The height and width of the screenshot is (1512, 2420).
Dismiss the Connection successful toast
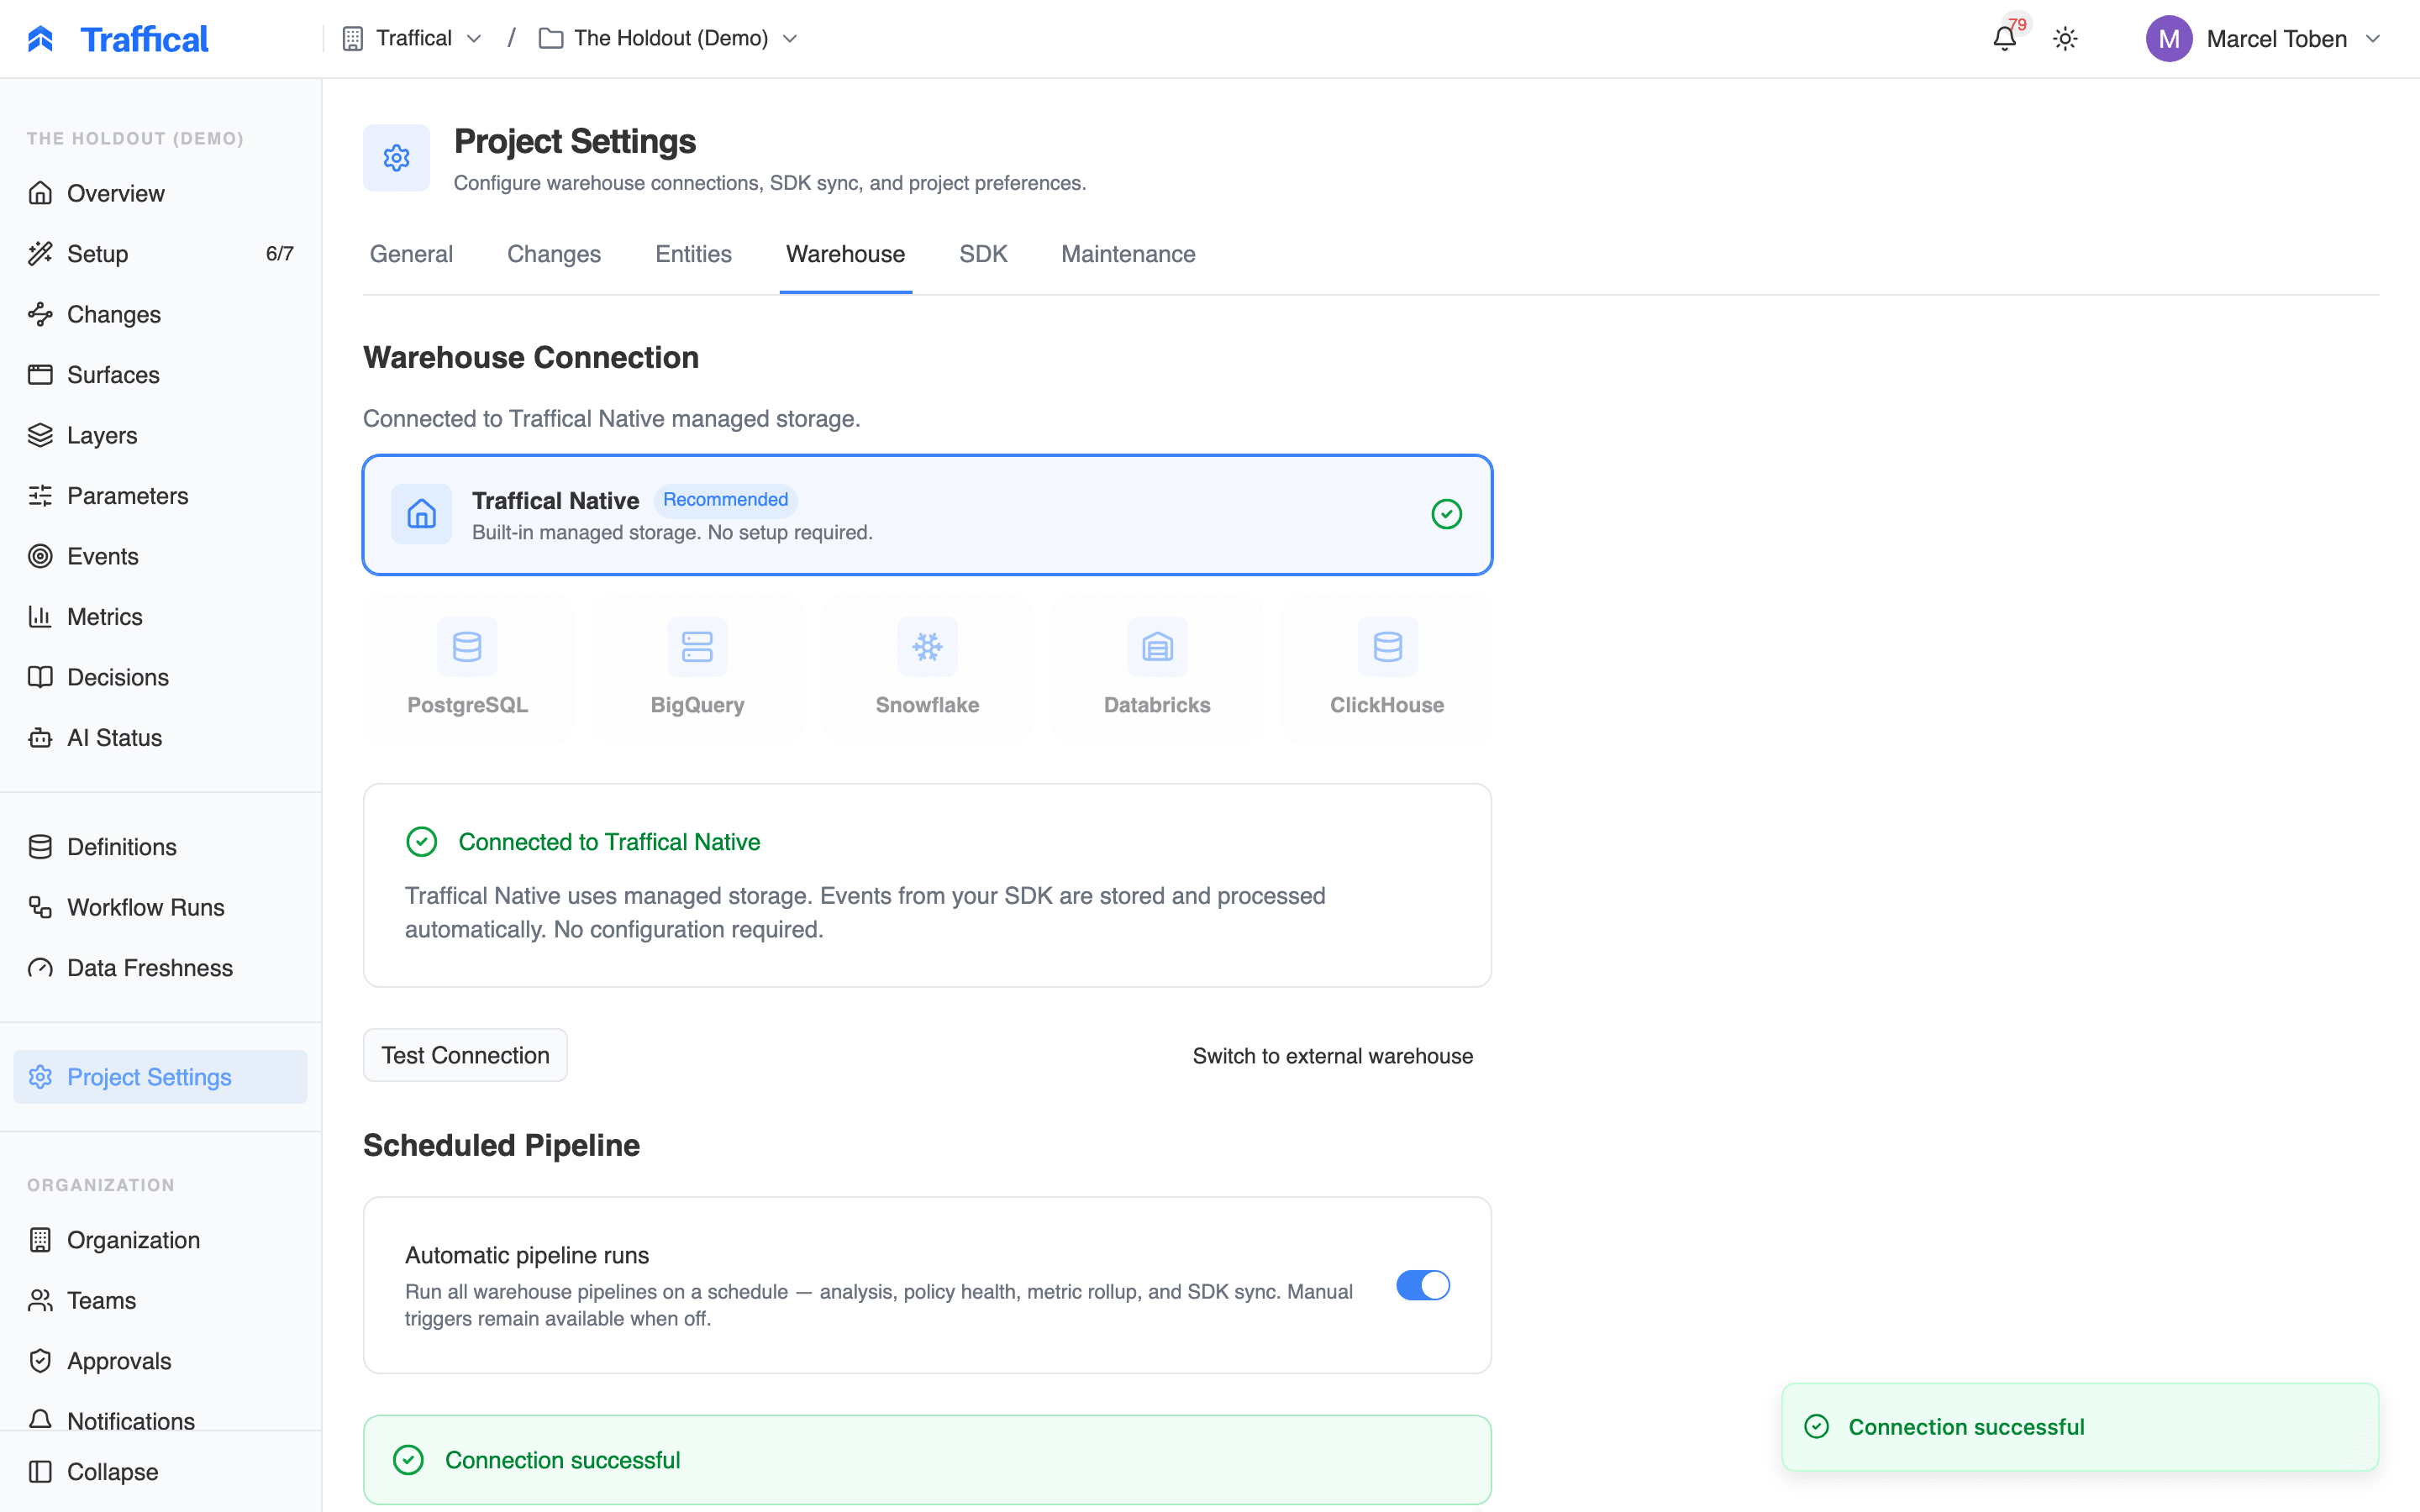[2080, 1427]
